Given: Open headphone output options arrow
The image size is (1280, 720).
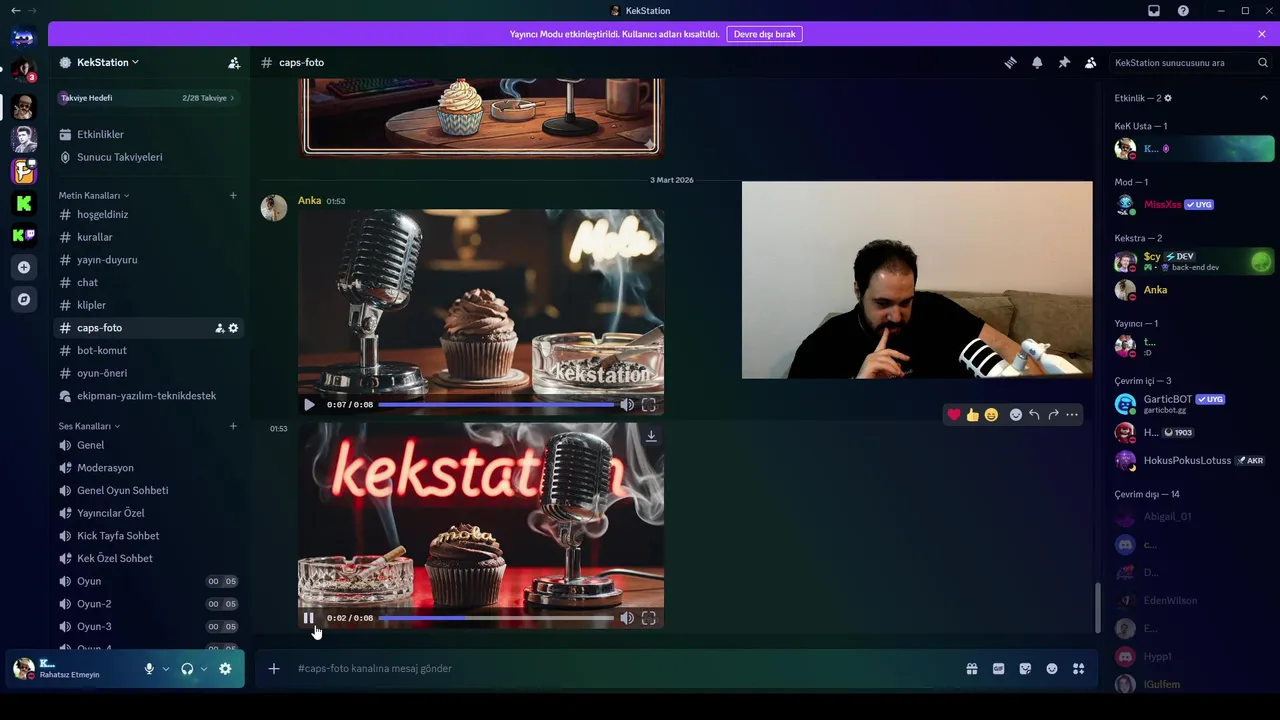Looking at the screenshot, I should pos(204,669).
